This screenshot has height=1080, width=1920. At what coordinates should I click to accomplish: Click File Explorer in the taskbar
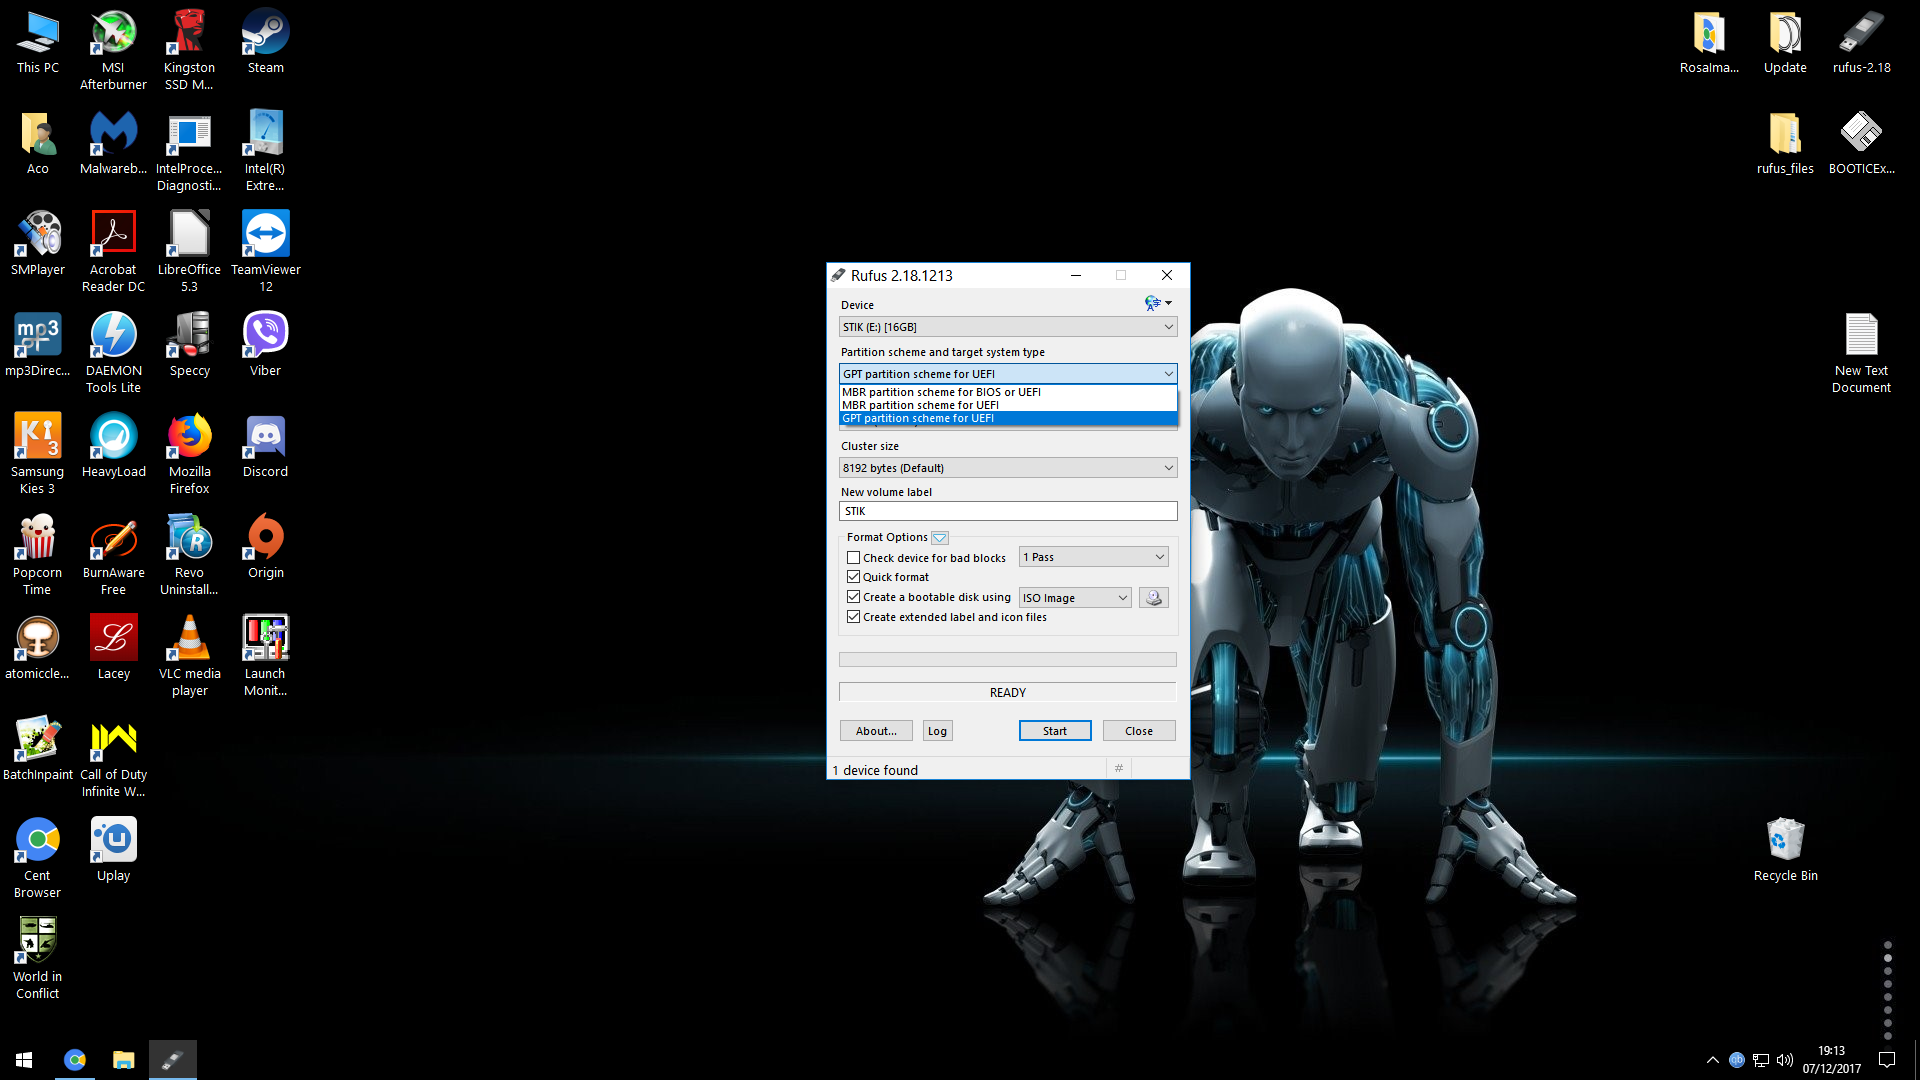[123, 1060]
